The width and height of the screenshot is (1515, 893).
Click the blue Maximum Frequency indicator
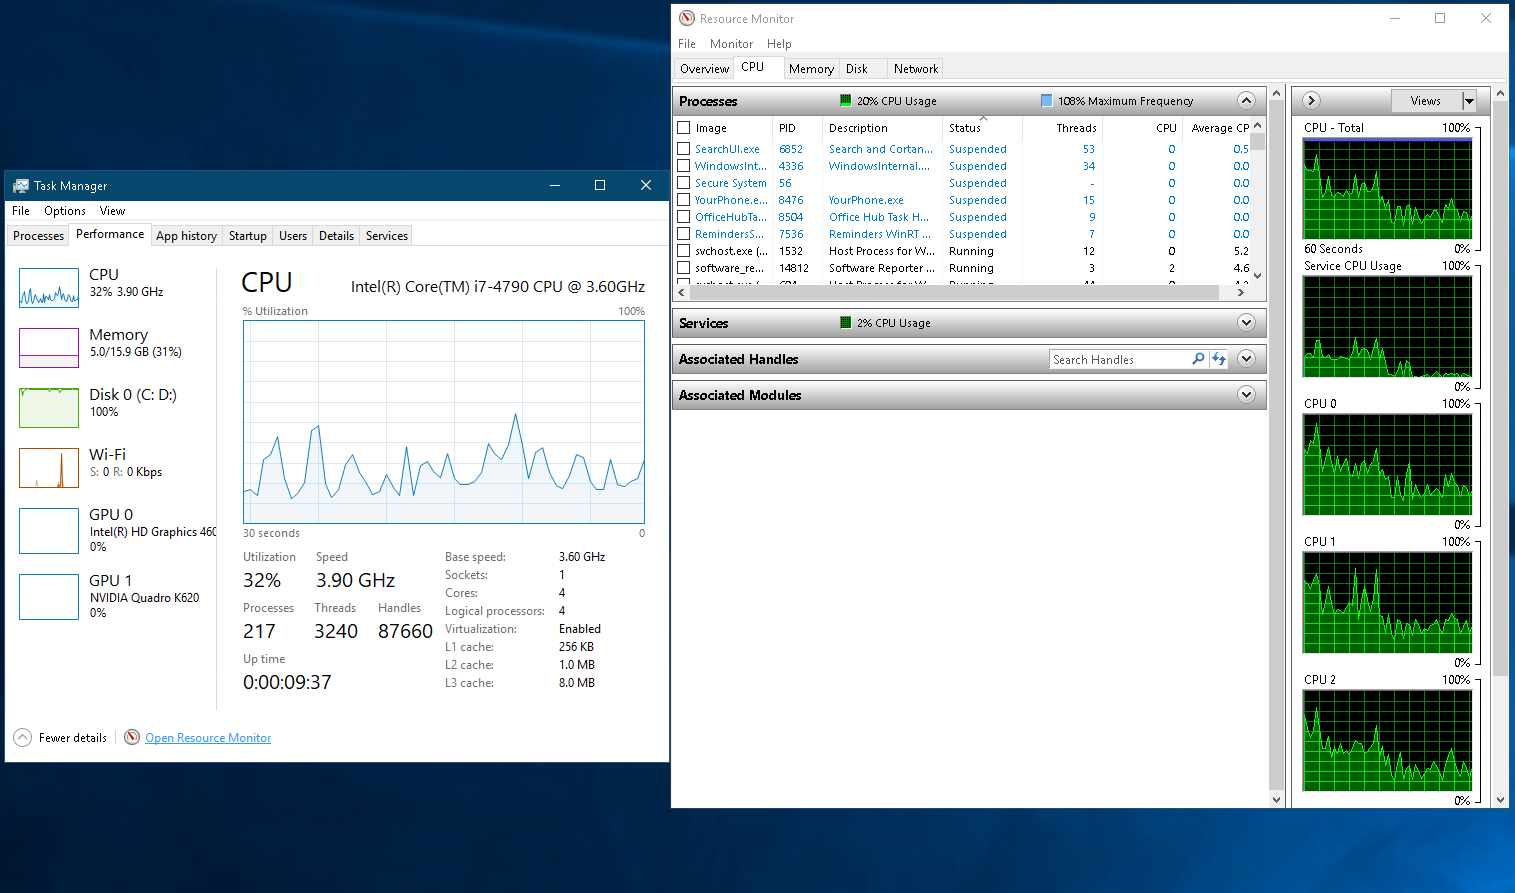tap(1047, 100)
